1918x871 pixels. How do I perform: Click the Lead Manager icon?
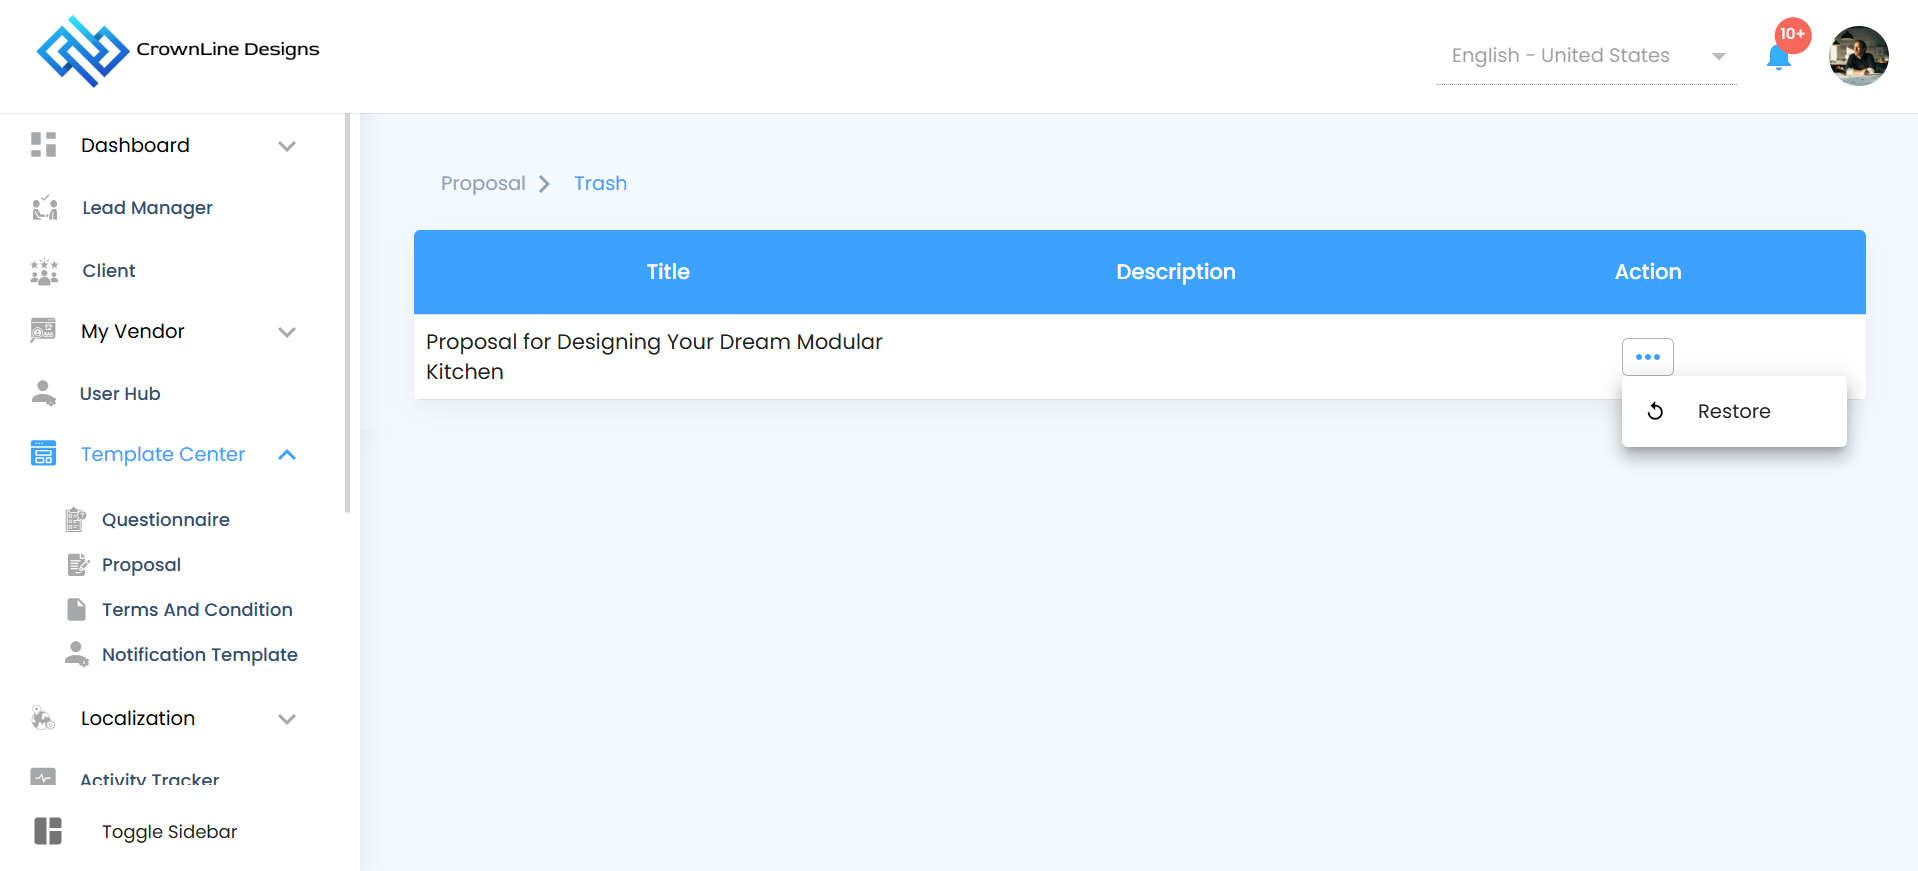[x=44, y=208]
